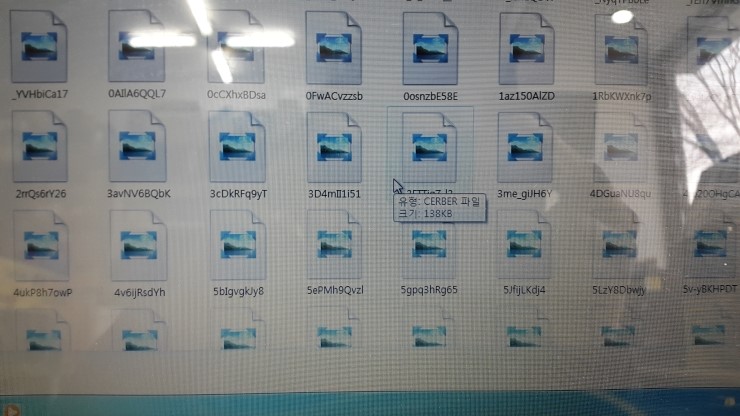
Task: Select the 5v-yBKHPDT file icon
Action: (x=710, y=245)
